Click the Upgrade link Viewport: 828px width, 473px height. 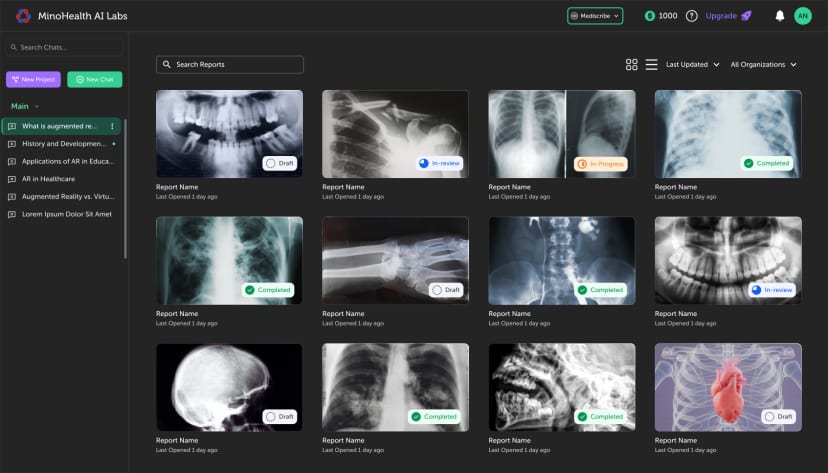[x=721, y=16]
